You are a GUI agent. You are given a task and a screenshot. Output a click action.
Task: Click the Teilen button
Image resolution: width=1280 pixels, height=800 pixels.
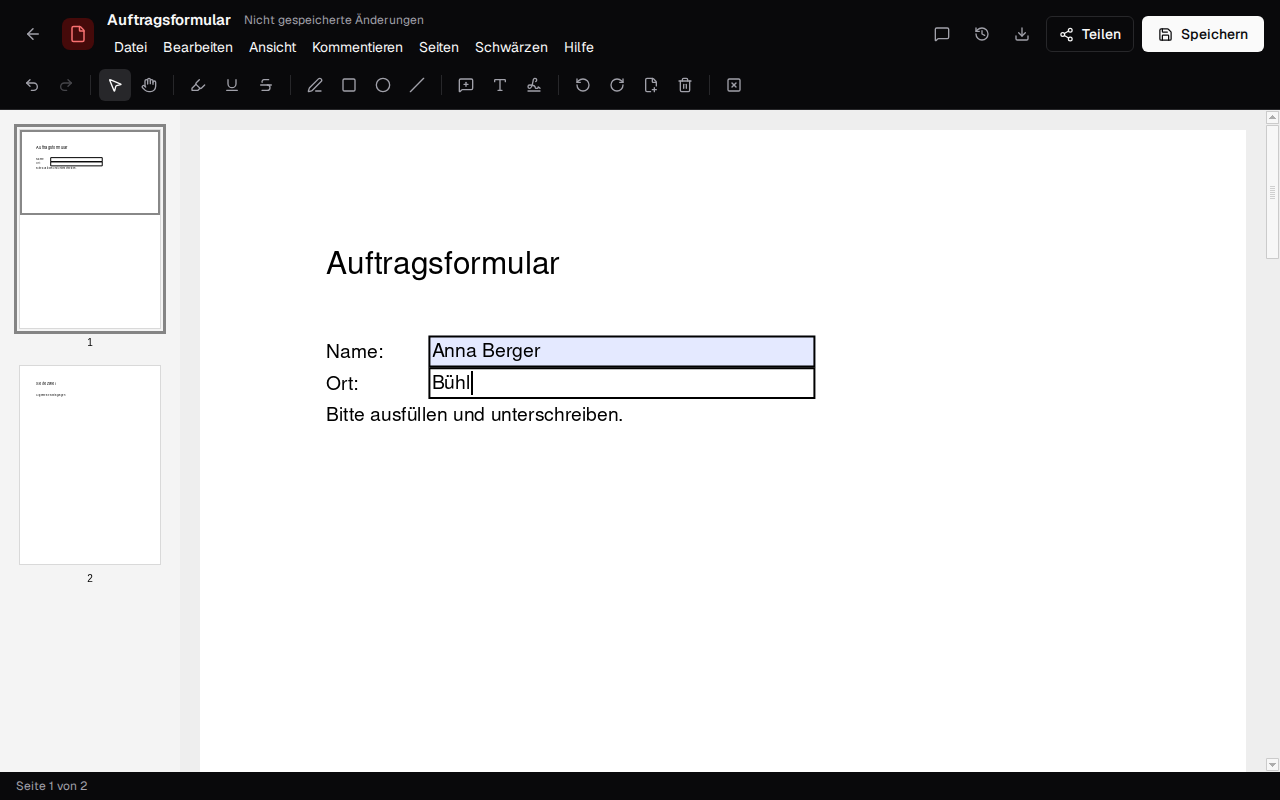1090,34
